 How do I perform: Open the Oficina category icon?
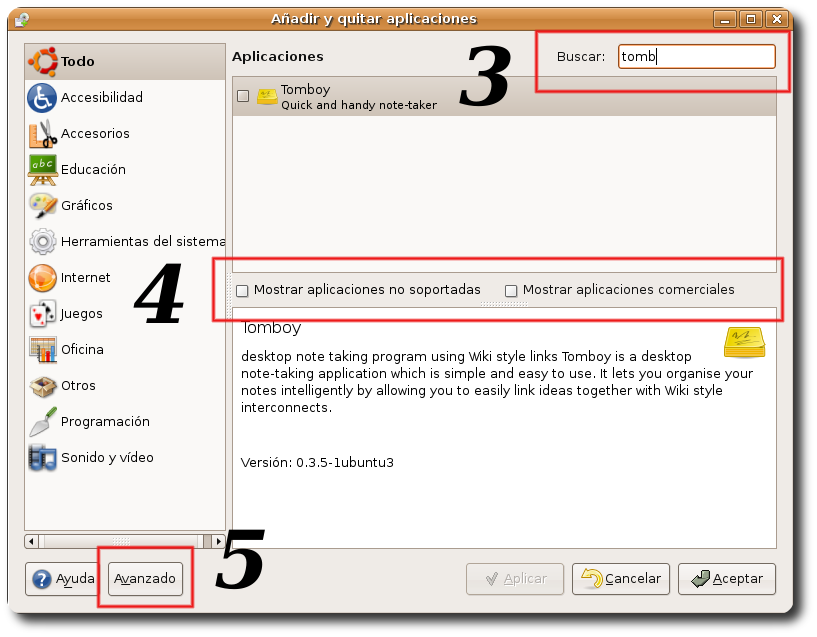click(x=42, y=349)
